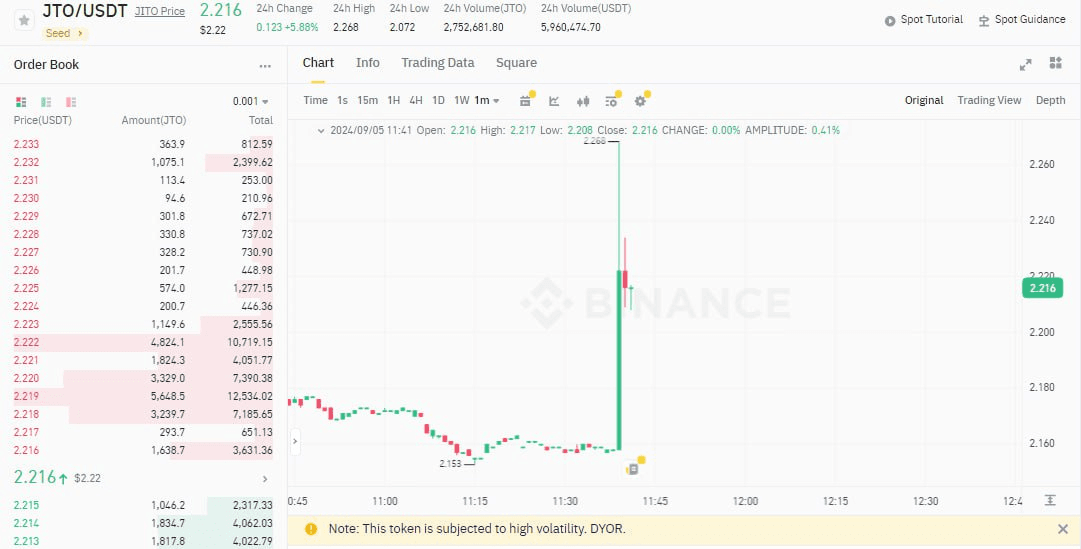Switch to the Original chart view
This screenshot has width=1081, height=549.
(924, 101)
